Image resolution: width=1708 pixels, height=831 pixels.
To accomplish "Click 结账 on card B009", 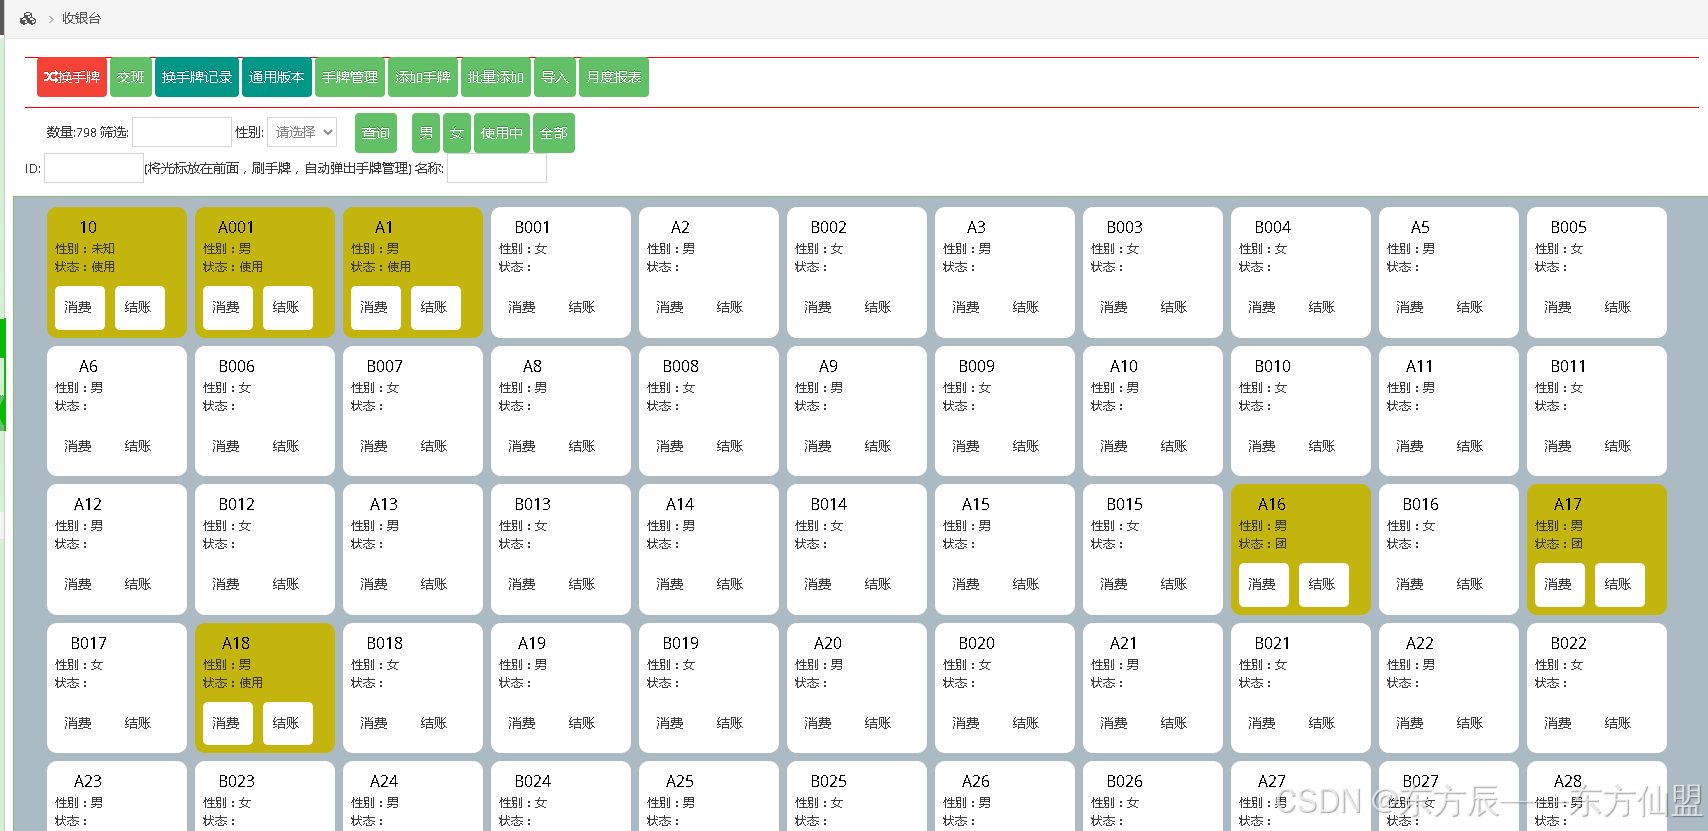I will tap(1026, 446).
